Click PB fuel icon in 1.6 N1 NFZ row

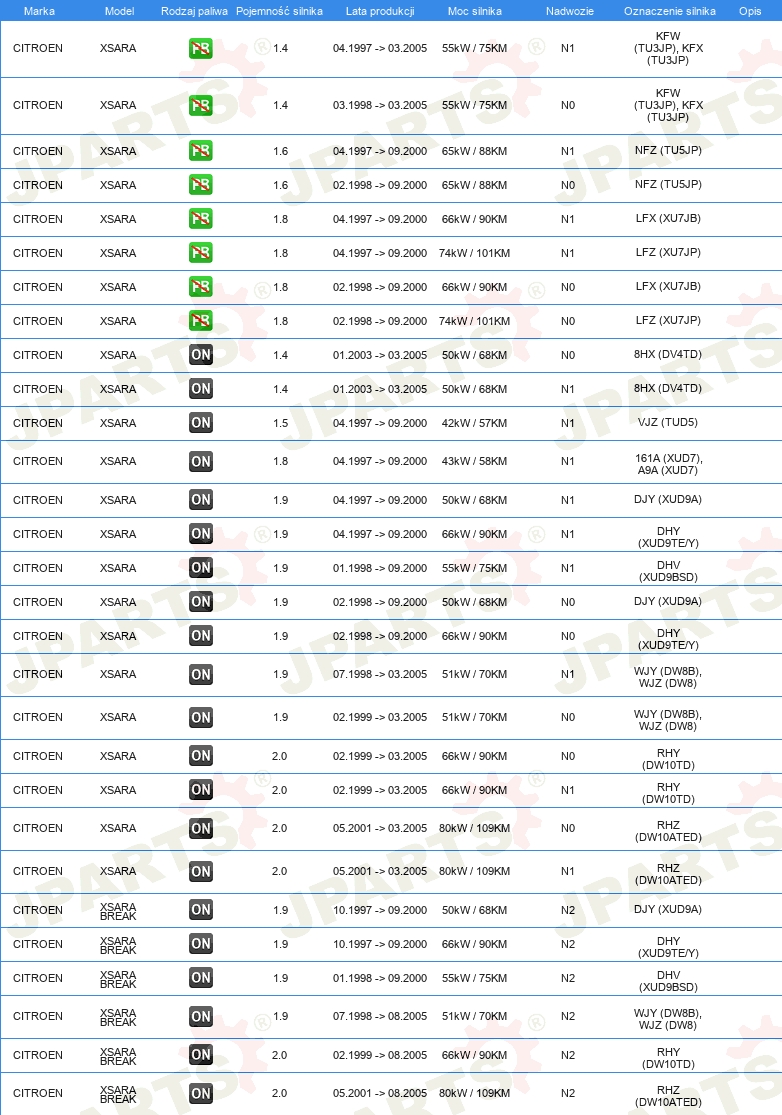click(x=200, y=151)
